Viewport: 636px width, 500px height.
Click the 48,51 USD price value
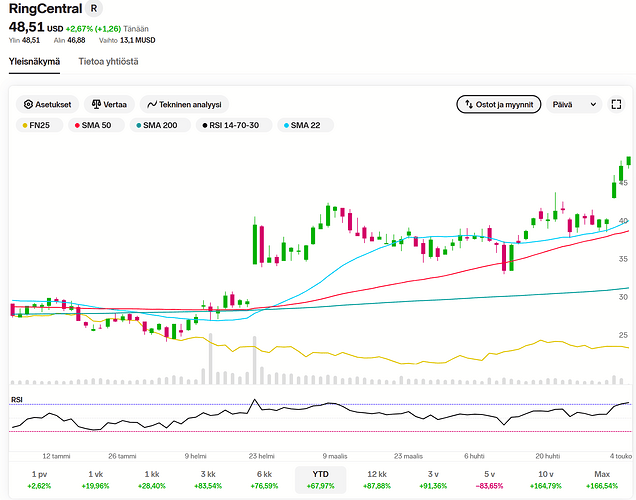[36, 27]
